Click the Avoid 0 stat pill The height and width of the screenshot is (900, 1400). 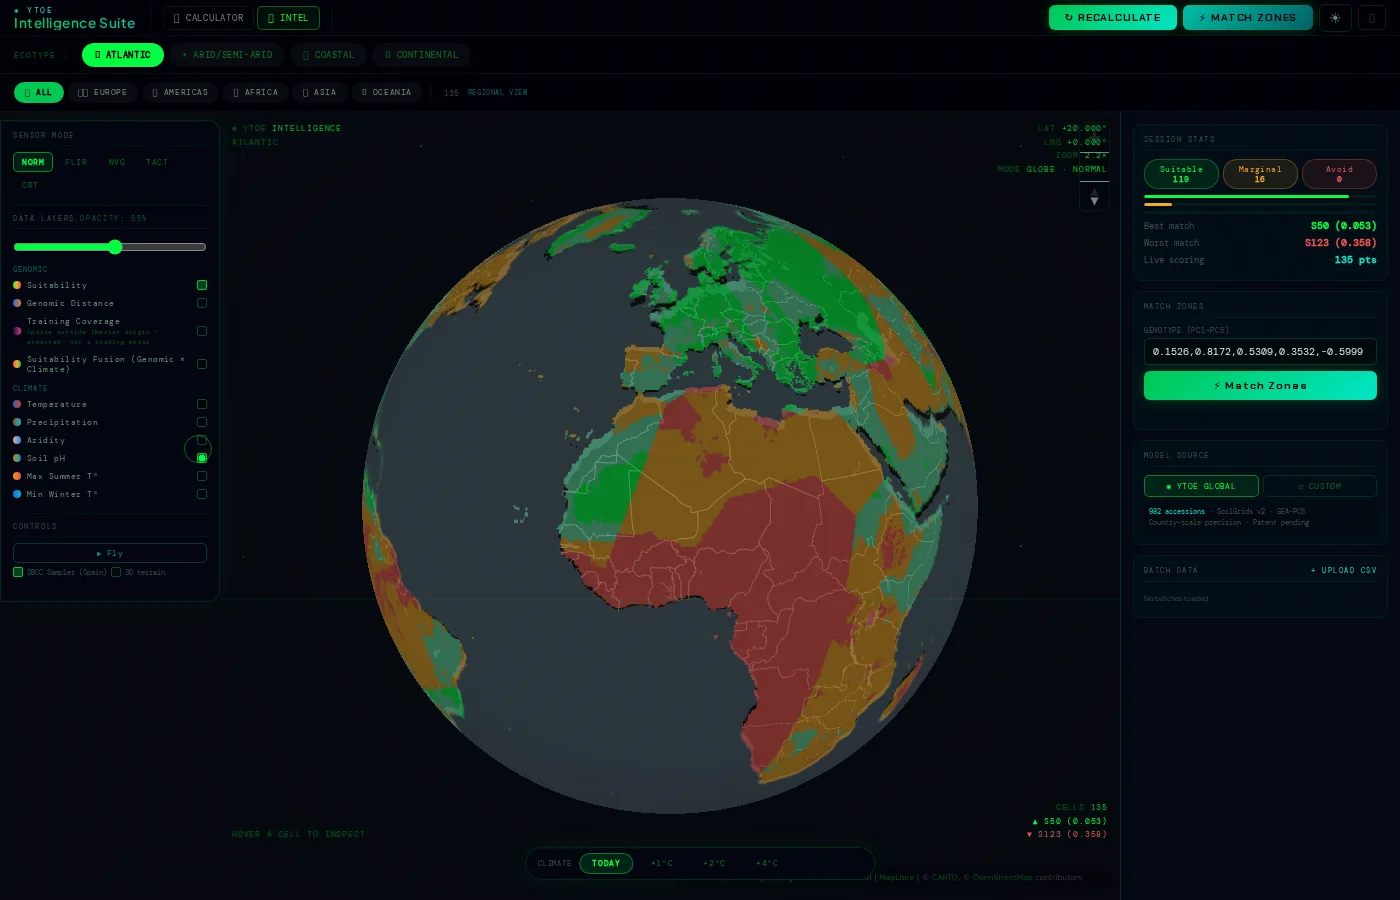click(x=1339, y=174)
